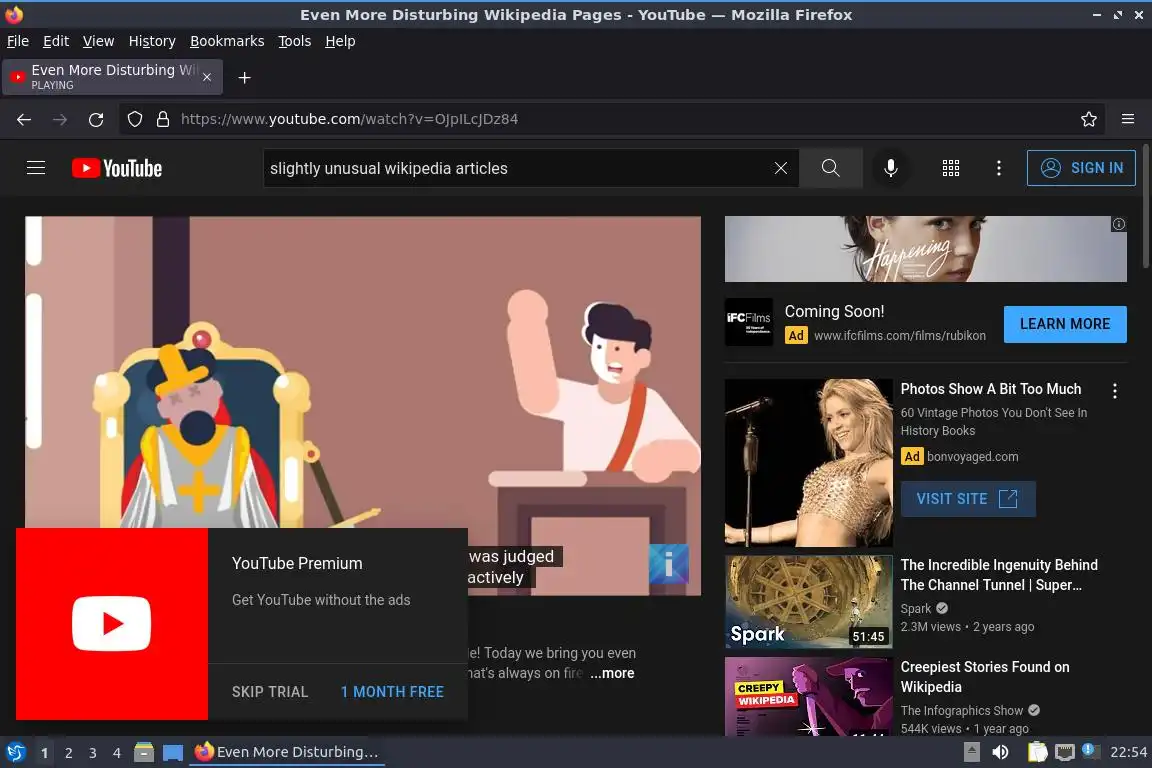
Task: Open the file manager taskbar icon
Action: [144, 753]
